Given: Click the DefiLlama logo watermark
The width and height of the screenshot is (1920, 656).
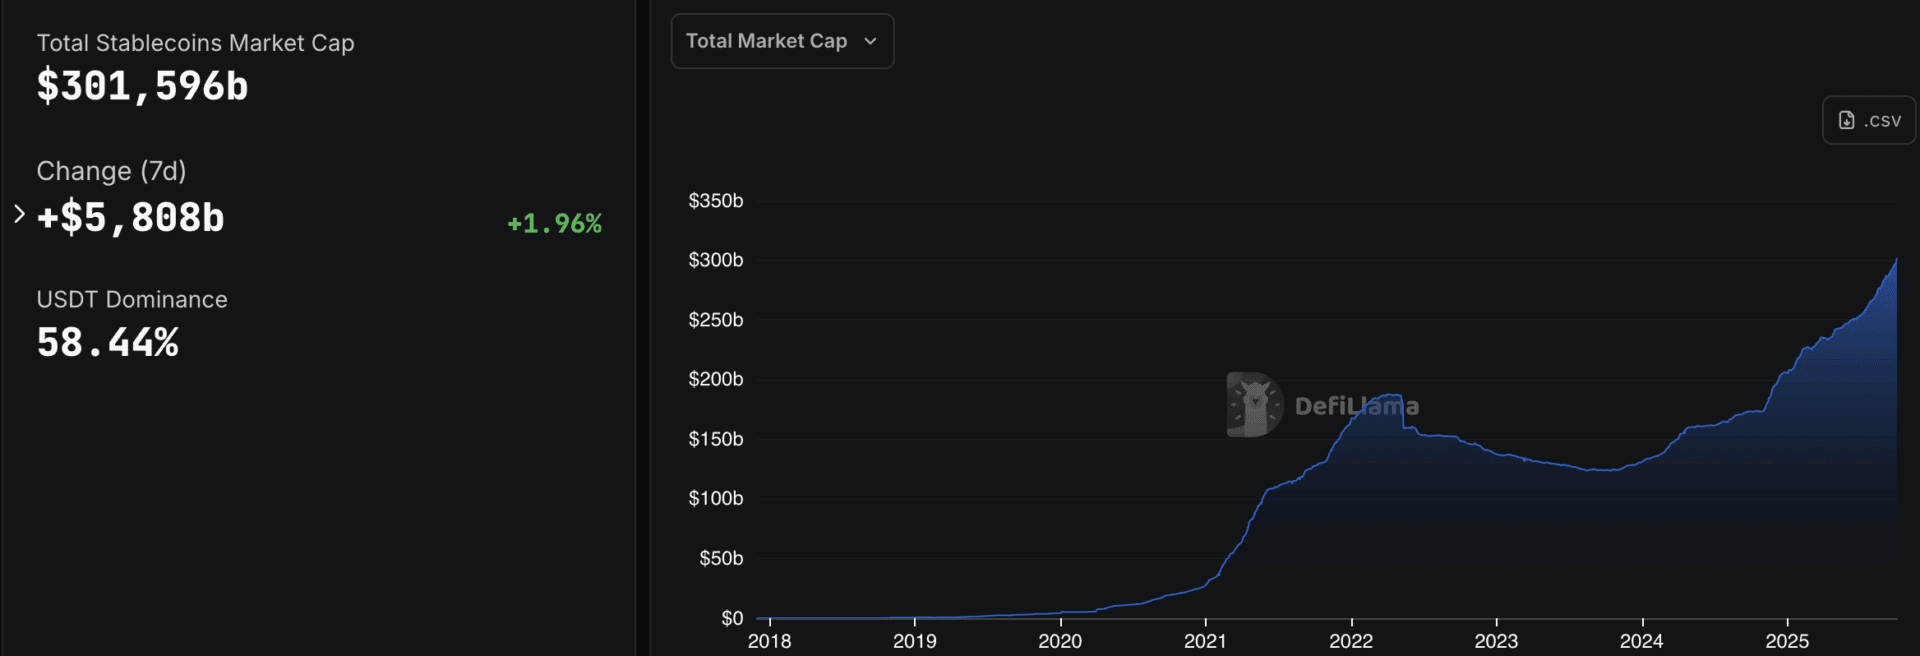Looking at the screenshot, I should click(x=1253, y=405).
